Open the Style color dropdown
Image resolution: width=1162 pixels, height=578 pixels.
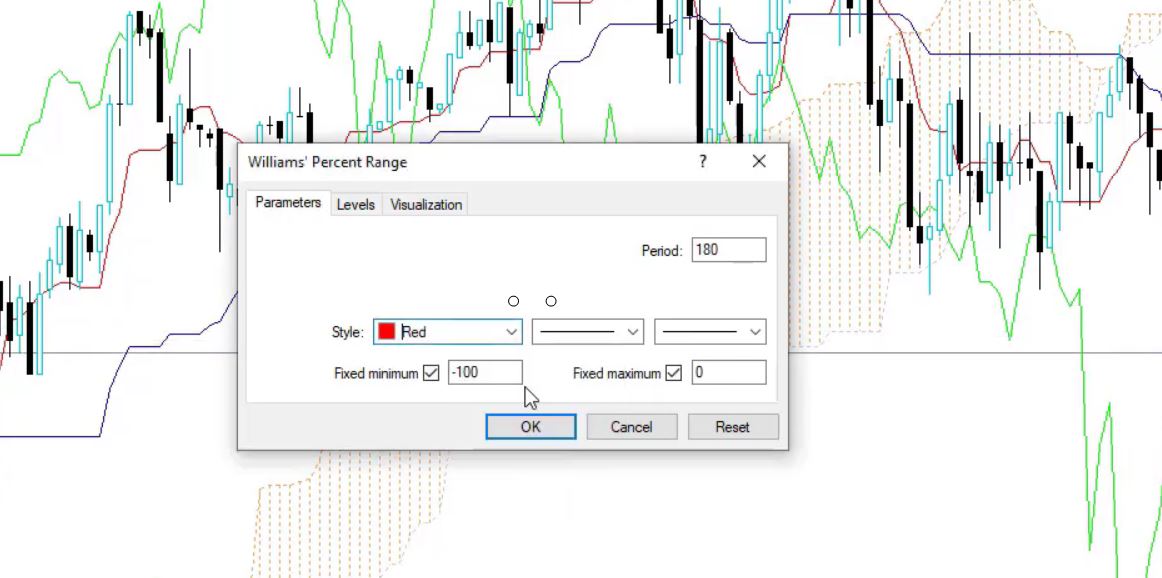(x=511, y=331)
